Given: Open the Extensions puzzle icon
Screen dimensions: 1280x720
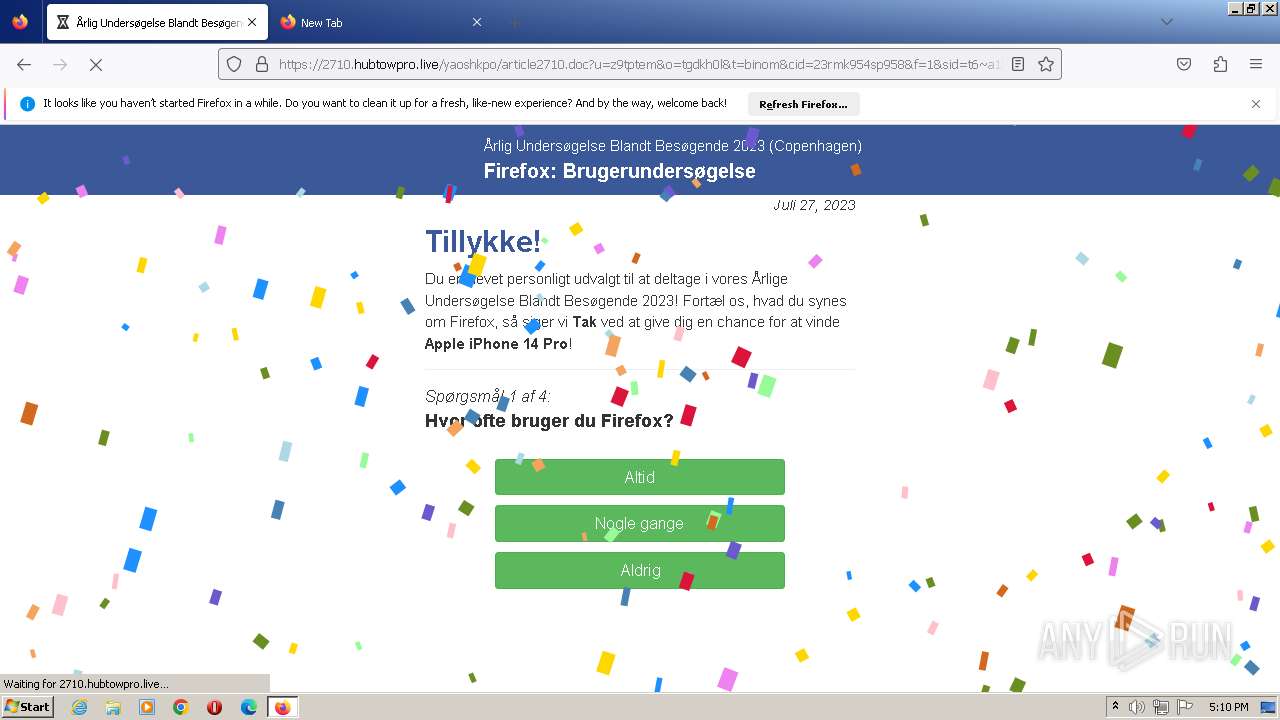Looking at the screenshot, I should (1220, 64).
